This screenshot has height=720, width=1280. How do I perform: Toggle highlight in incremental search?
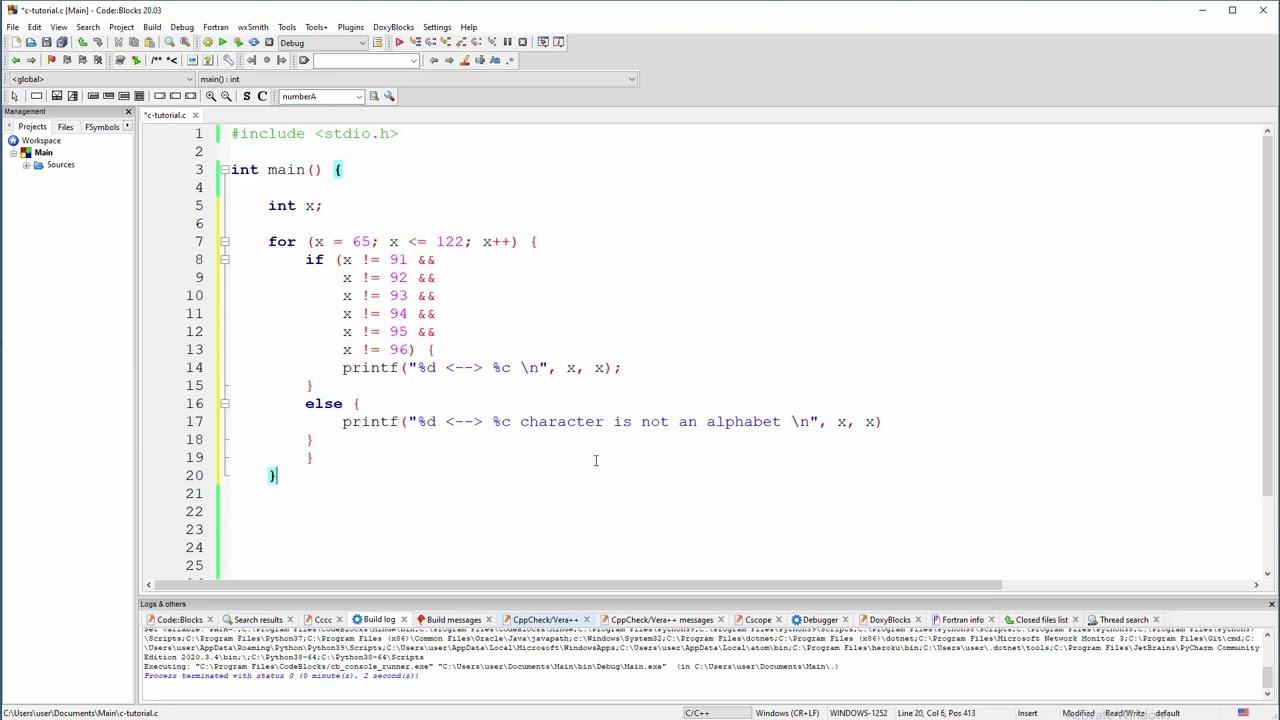464,60
